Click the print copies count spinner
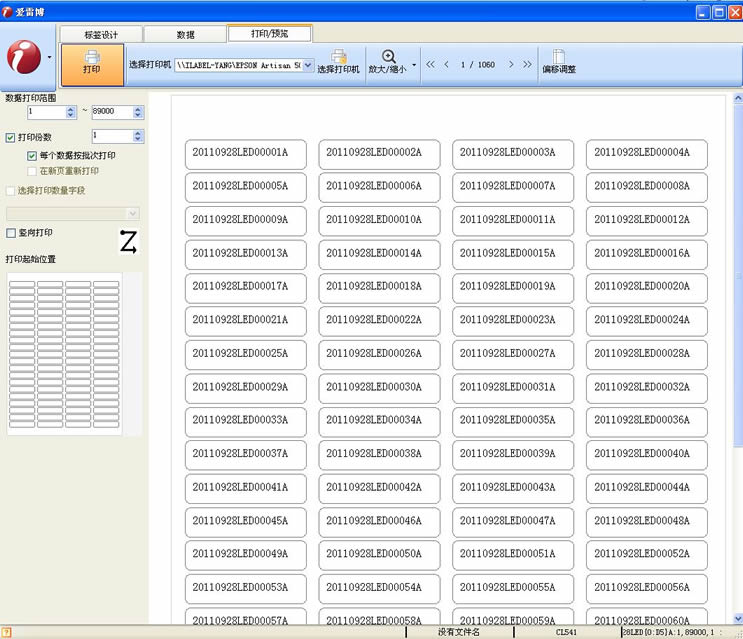Screen dimensions: 743x639 [138, 136]
